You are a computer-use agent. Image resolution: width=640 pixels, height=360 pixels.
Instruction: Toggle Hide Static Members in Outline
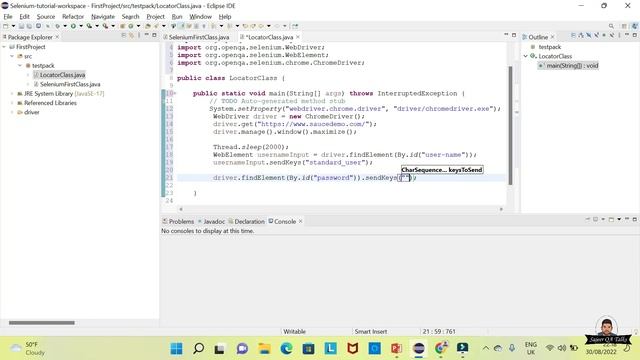point(596,36)
